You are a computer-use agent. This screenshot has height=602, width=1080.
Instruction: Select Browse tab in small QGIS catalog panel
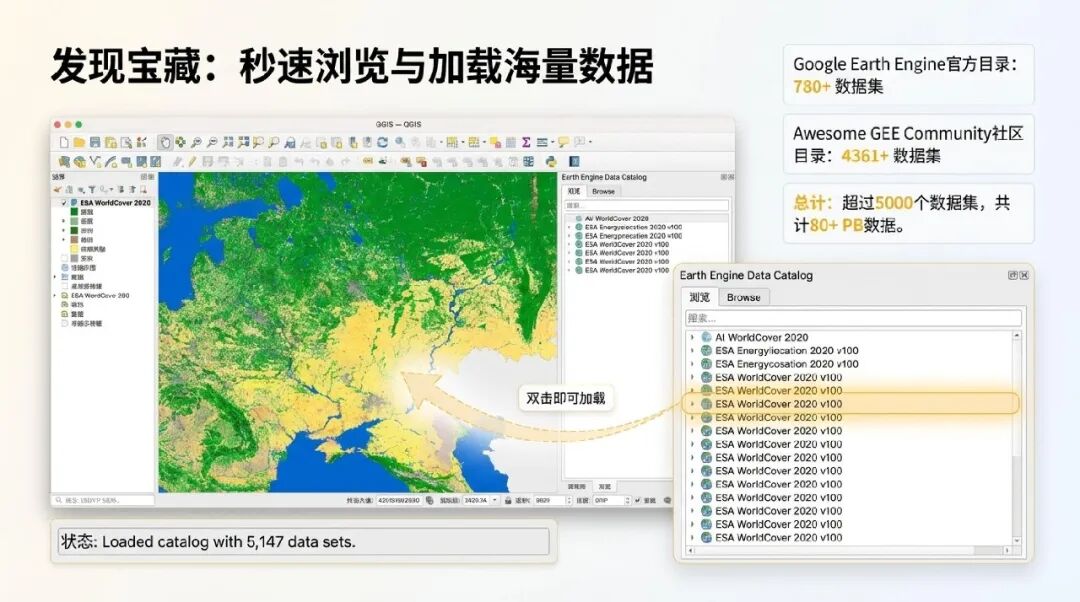click(x=603, y=191)
